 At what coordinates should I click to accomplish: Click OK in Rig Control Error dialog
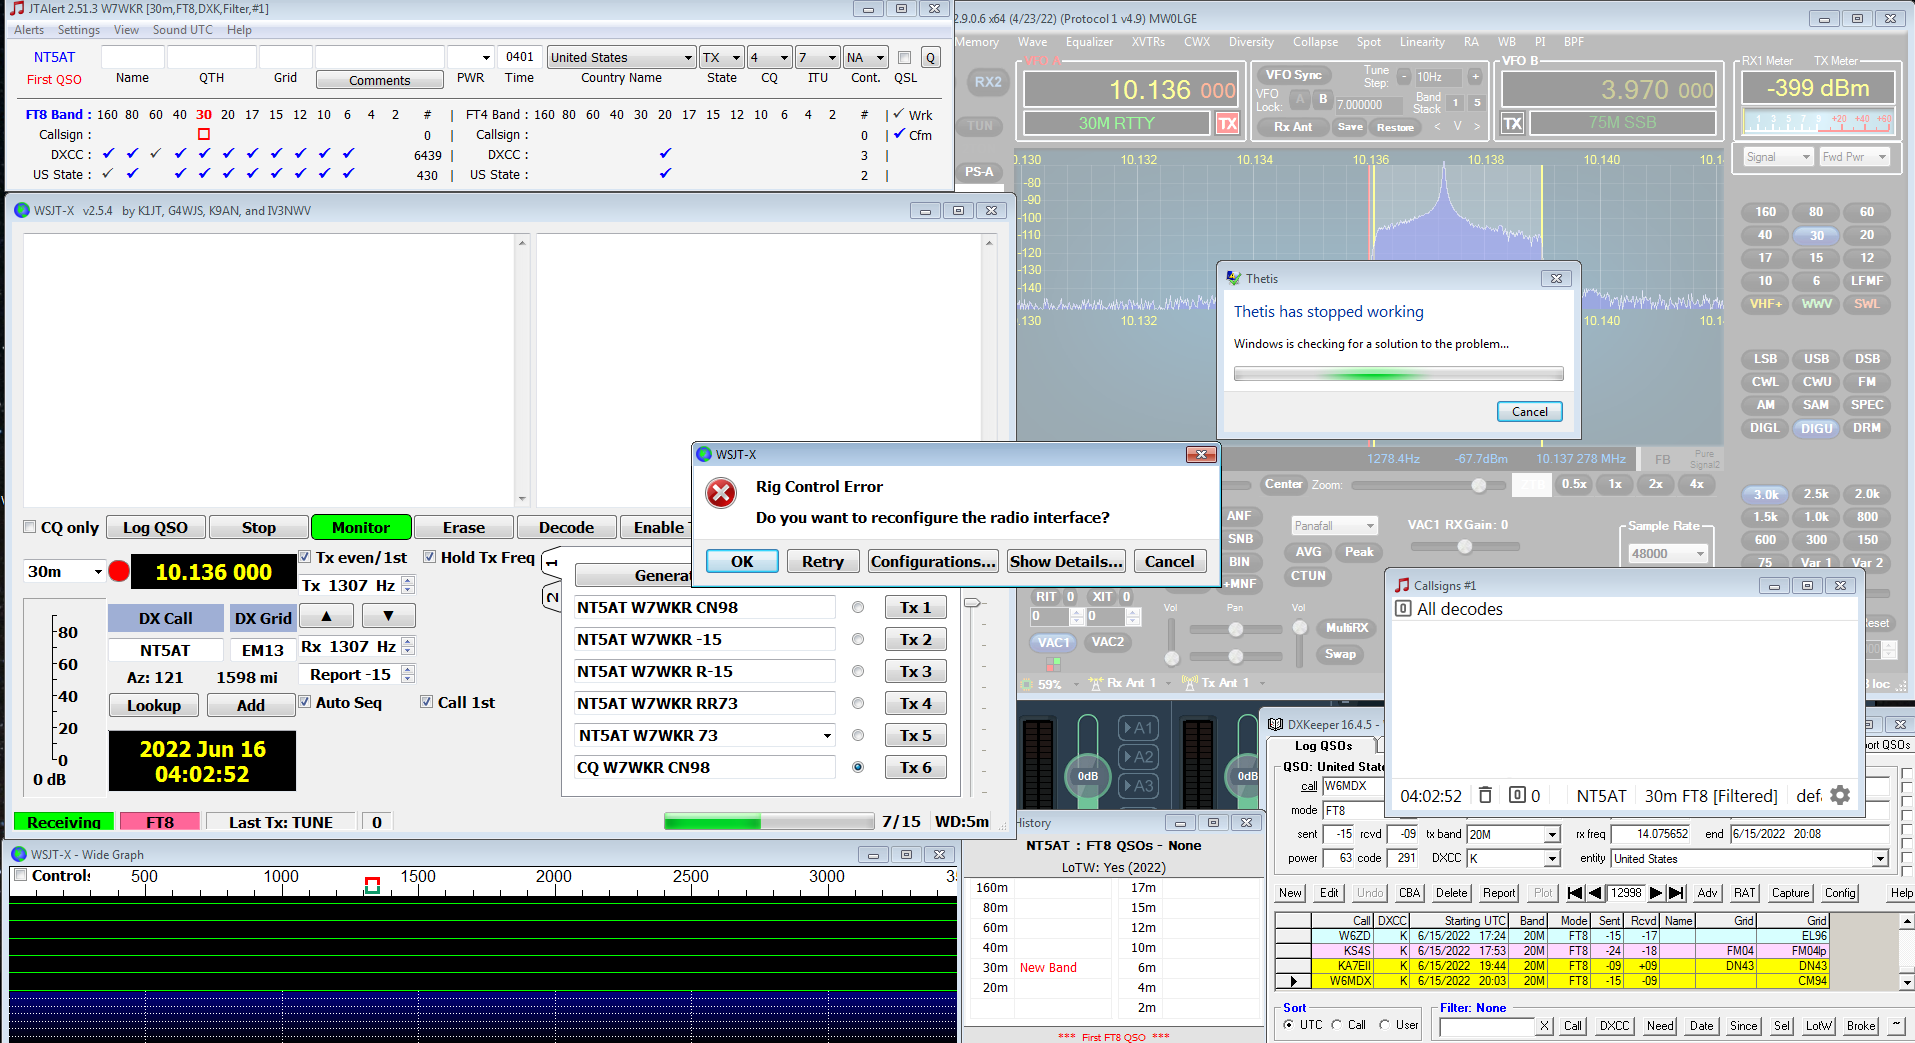742,561
